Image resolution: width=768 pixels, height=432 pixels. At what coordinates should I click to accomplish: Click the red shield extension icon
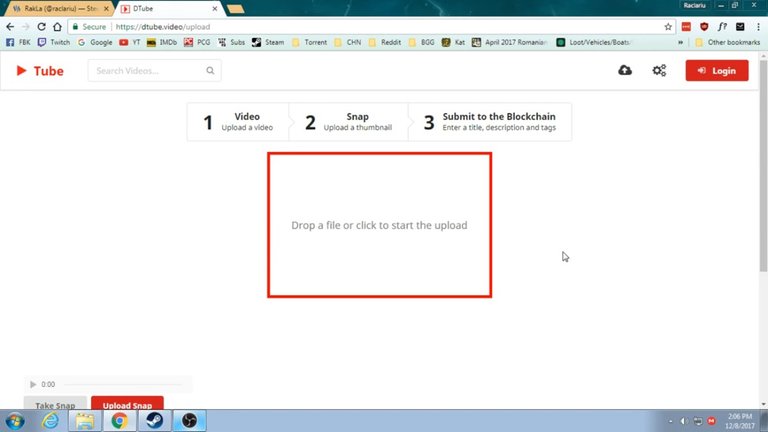coord(704,27)
